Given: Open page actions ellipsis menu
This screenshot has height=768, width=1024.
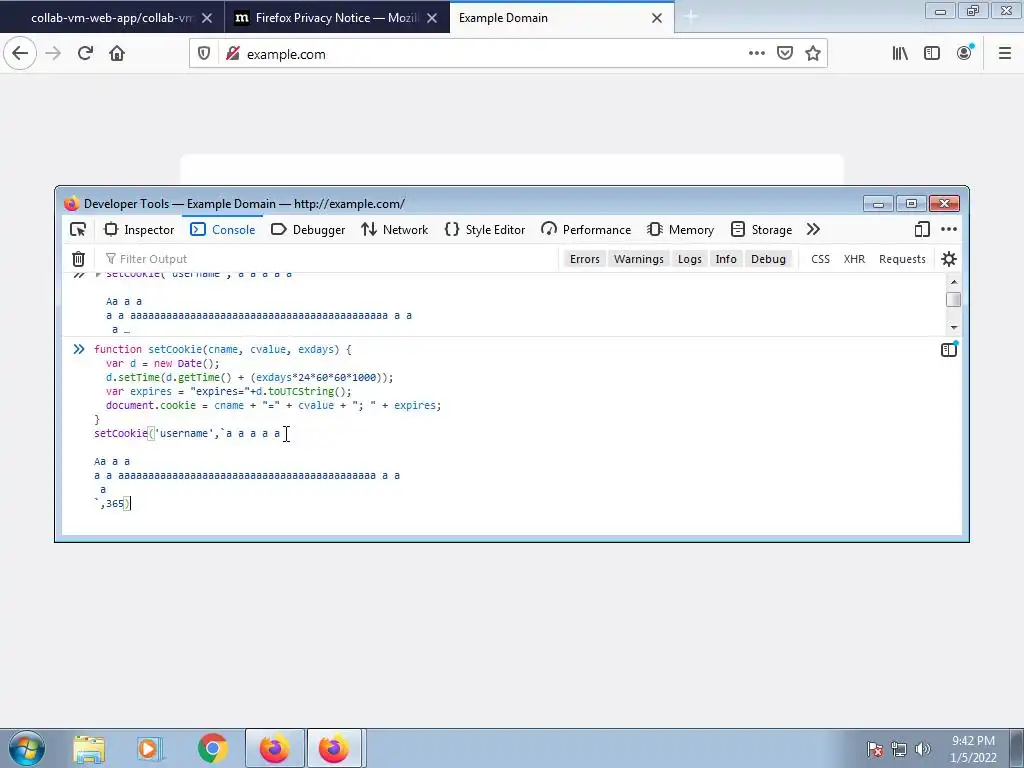Looking at the screenshot, I should [756, 54].
